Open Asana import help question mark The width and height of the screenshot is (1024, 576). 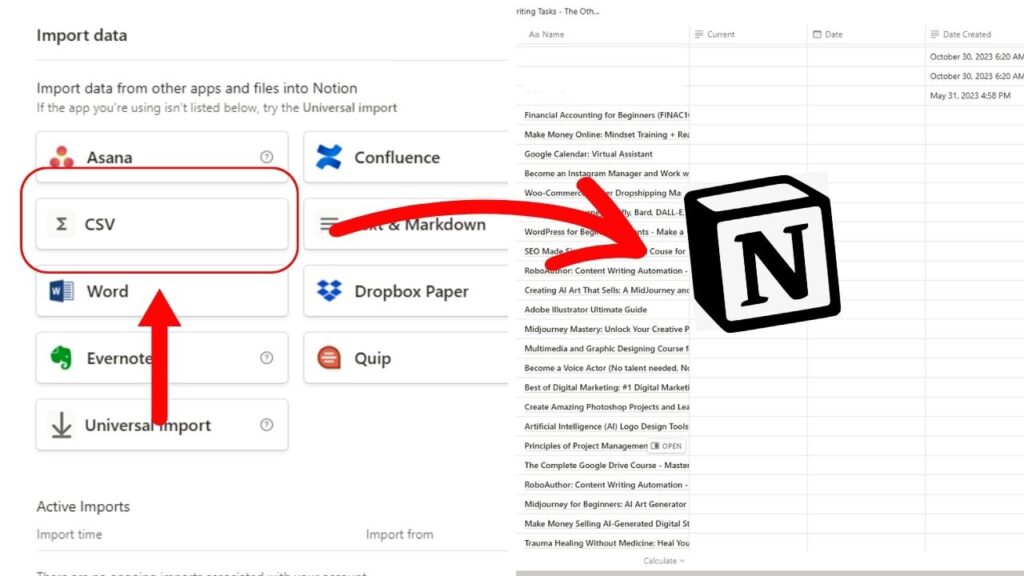coord(266,157)
